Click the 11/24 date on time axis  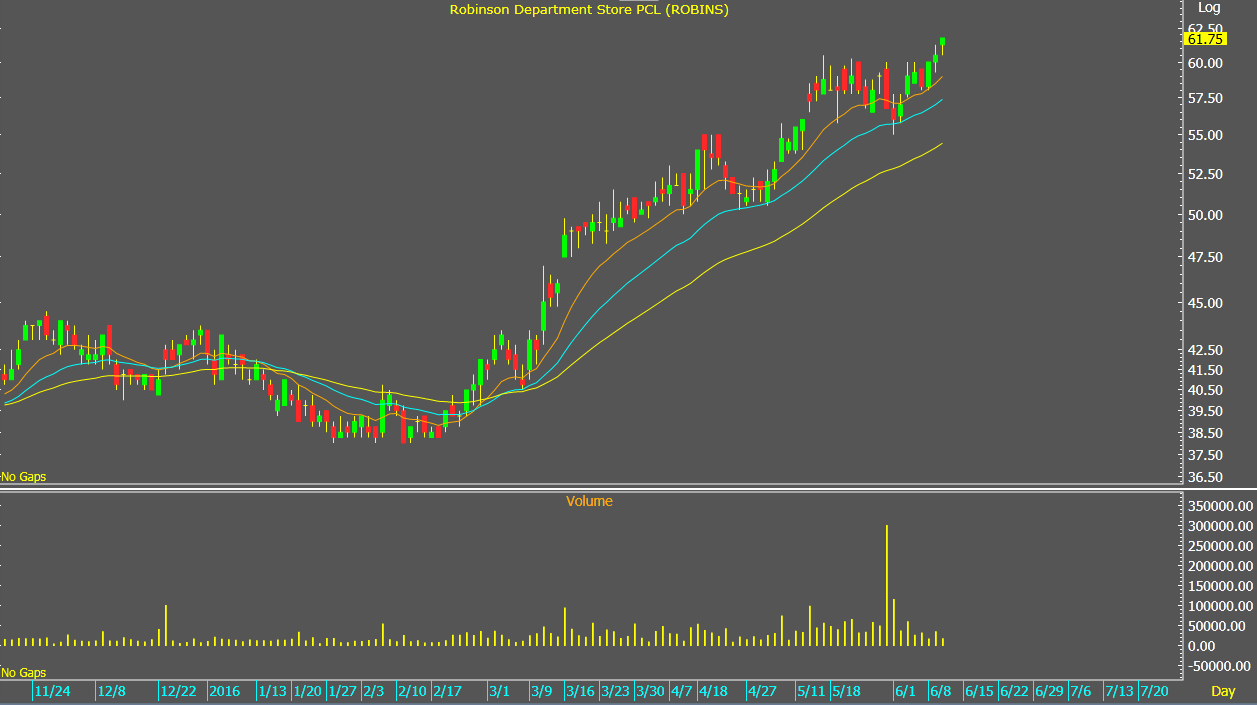[53, 691]
